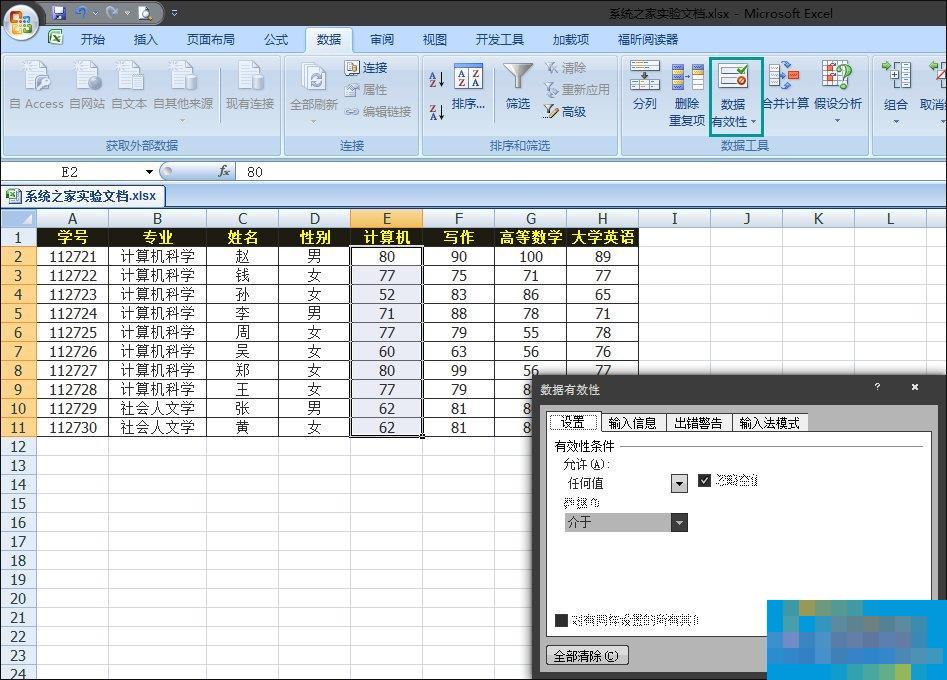This screenshot has width=947, height=680.
Task: Check the bottom-left checkbox in validation dialog
Action: [562, 620]
